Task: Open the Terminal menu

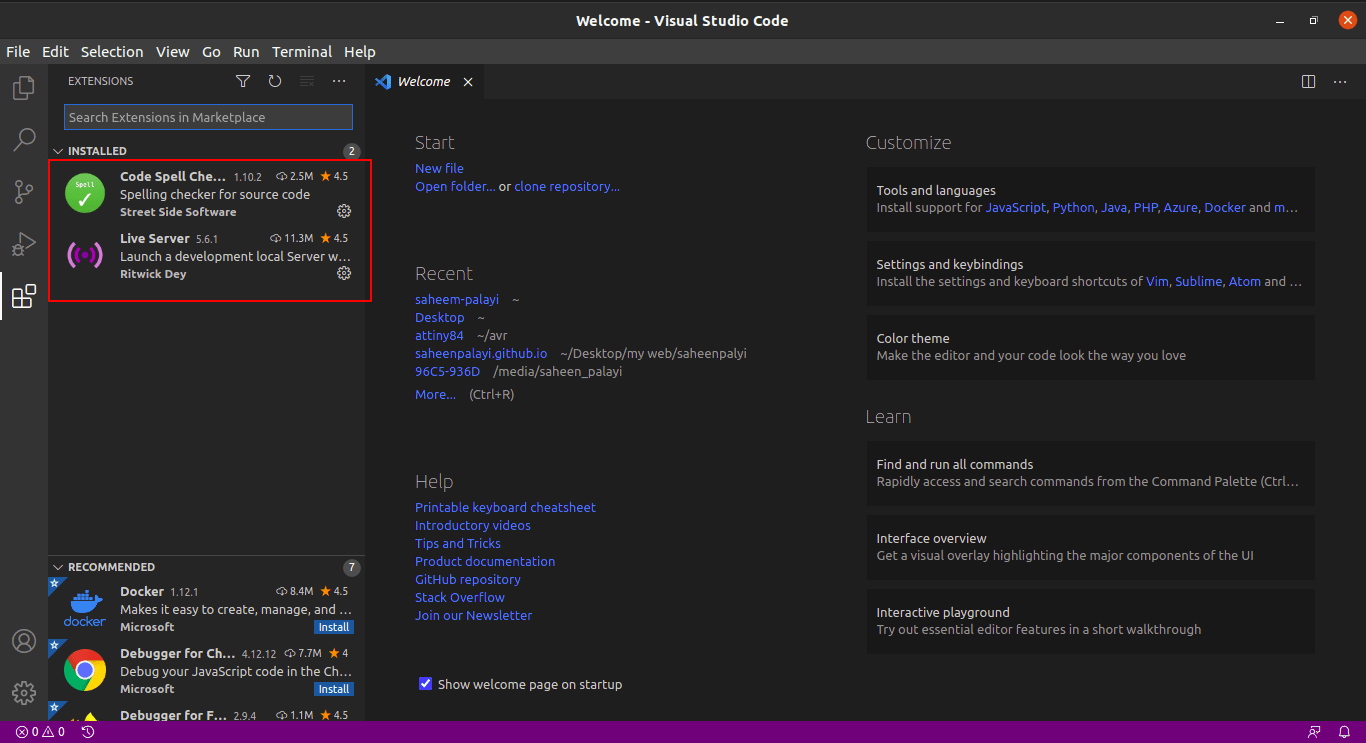Action: click(x=302, y=52)
